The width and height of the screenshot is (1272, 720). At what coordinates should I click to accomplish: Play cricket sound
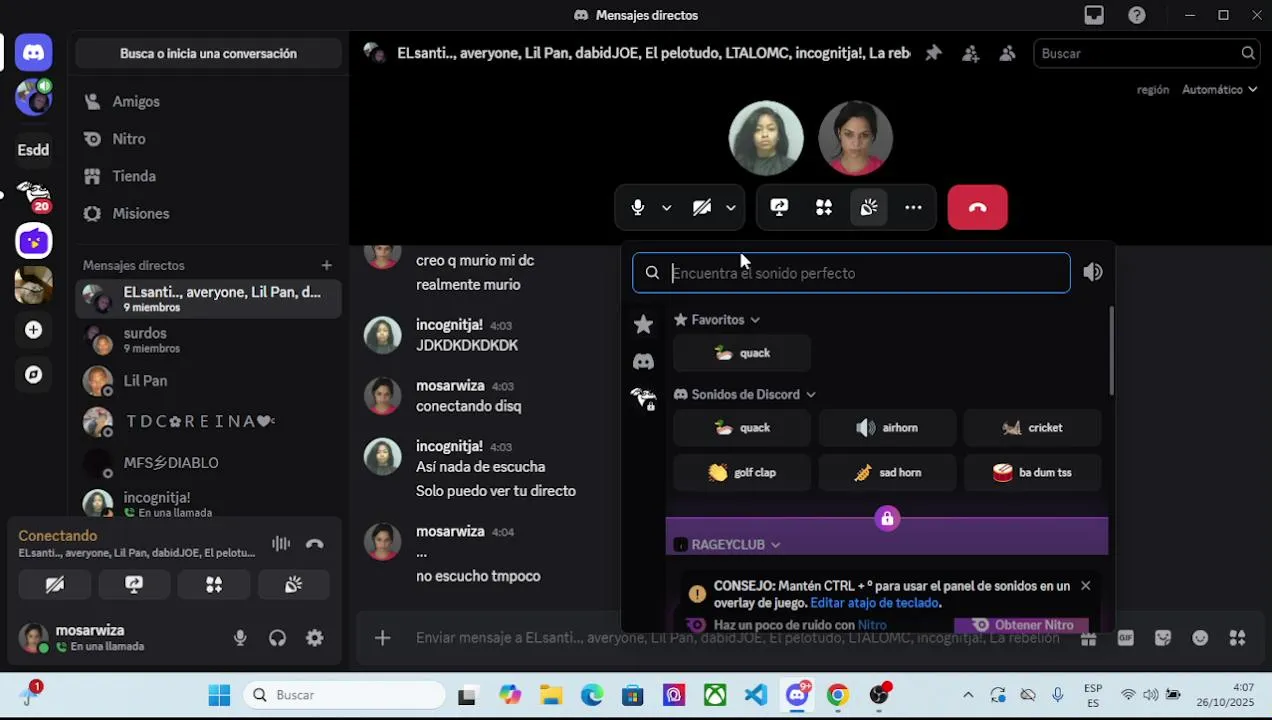(x=1032, y=428)
